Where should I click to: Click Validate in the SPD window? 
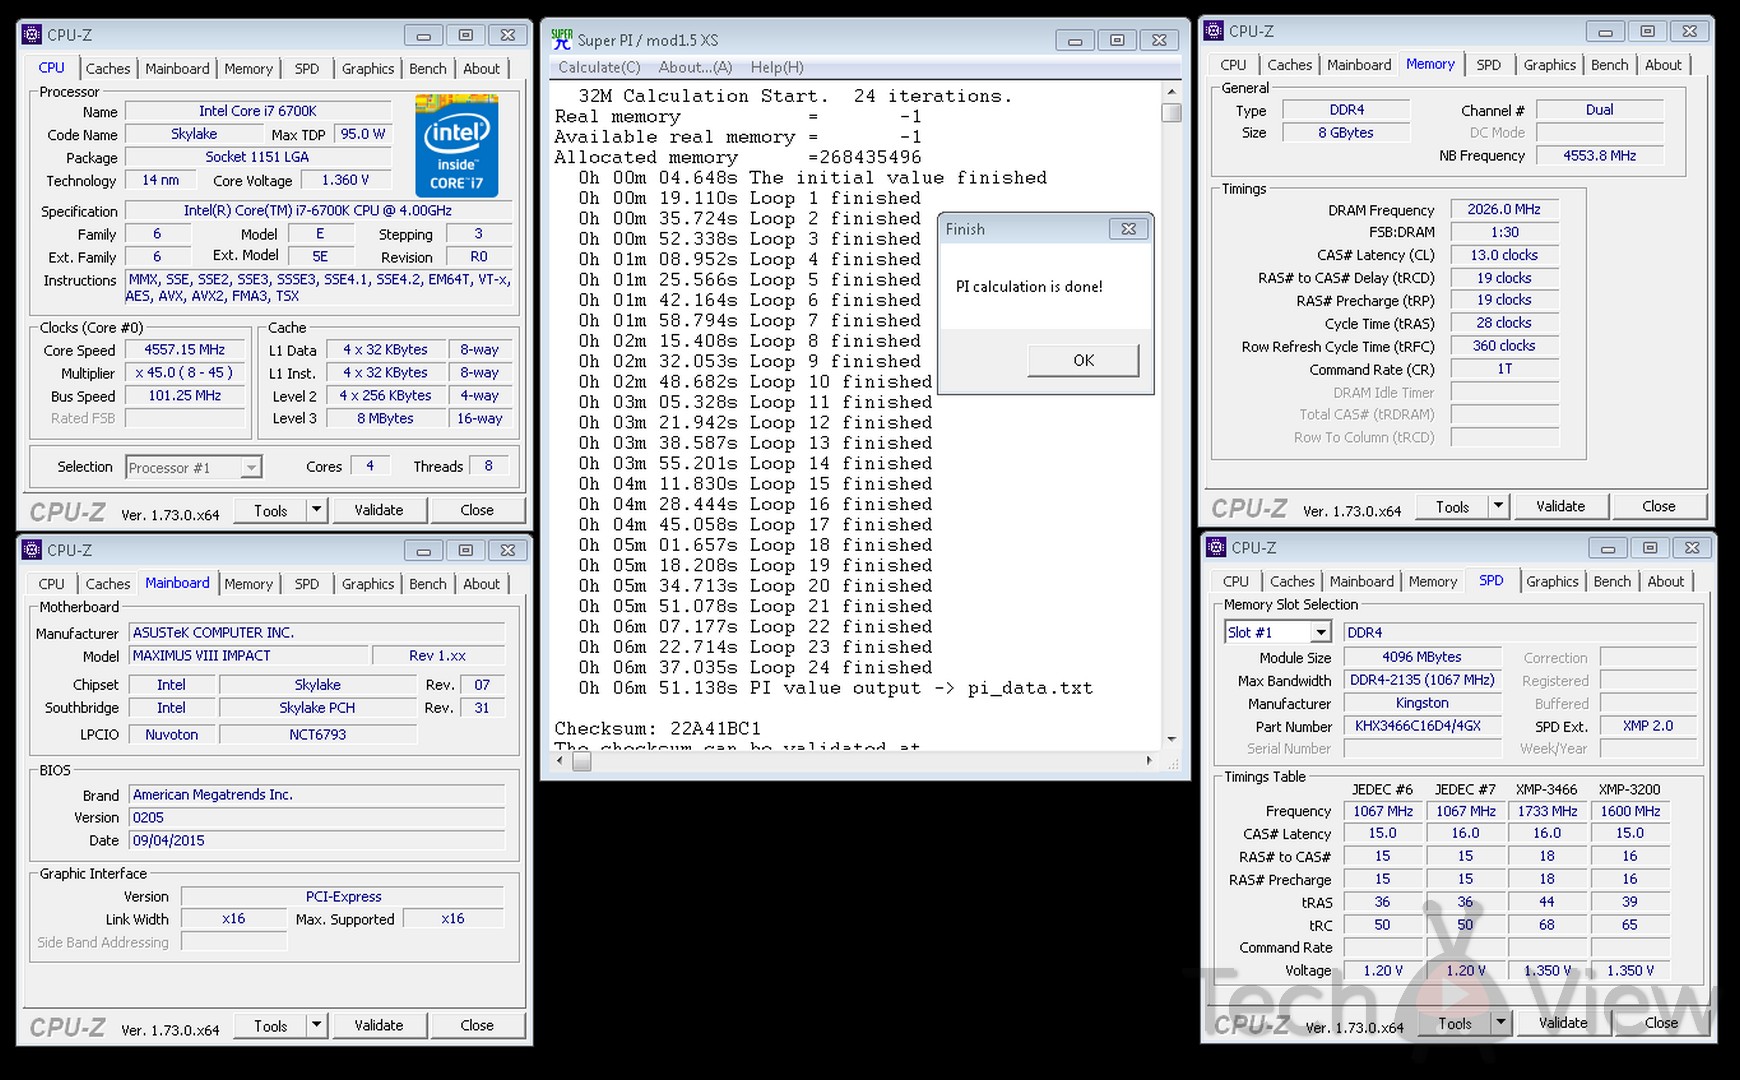pyautogui.click(x=1562, y=1023)
